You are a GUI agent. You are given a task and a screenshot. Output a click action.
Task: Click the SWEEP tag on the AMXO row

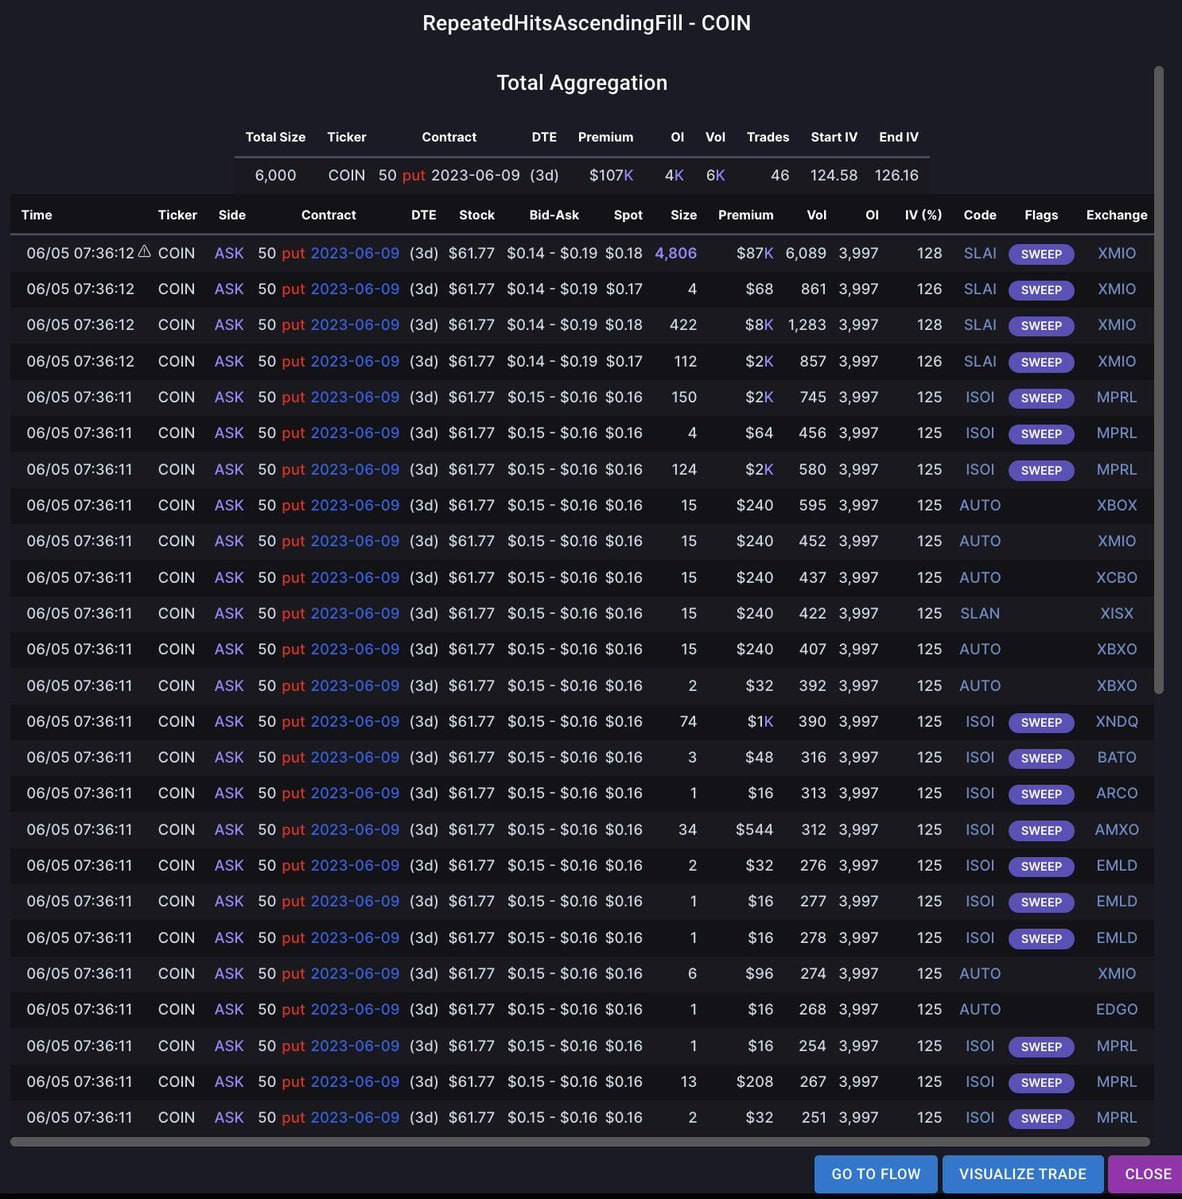coord(1041,830)
